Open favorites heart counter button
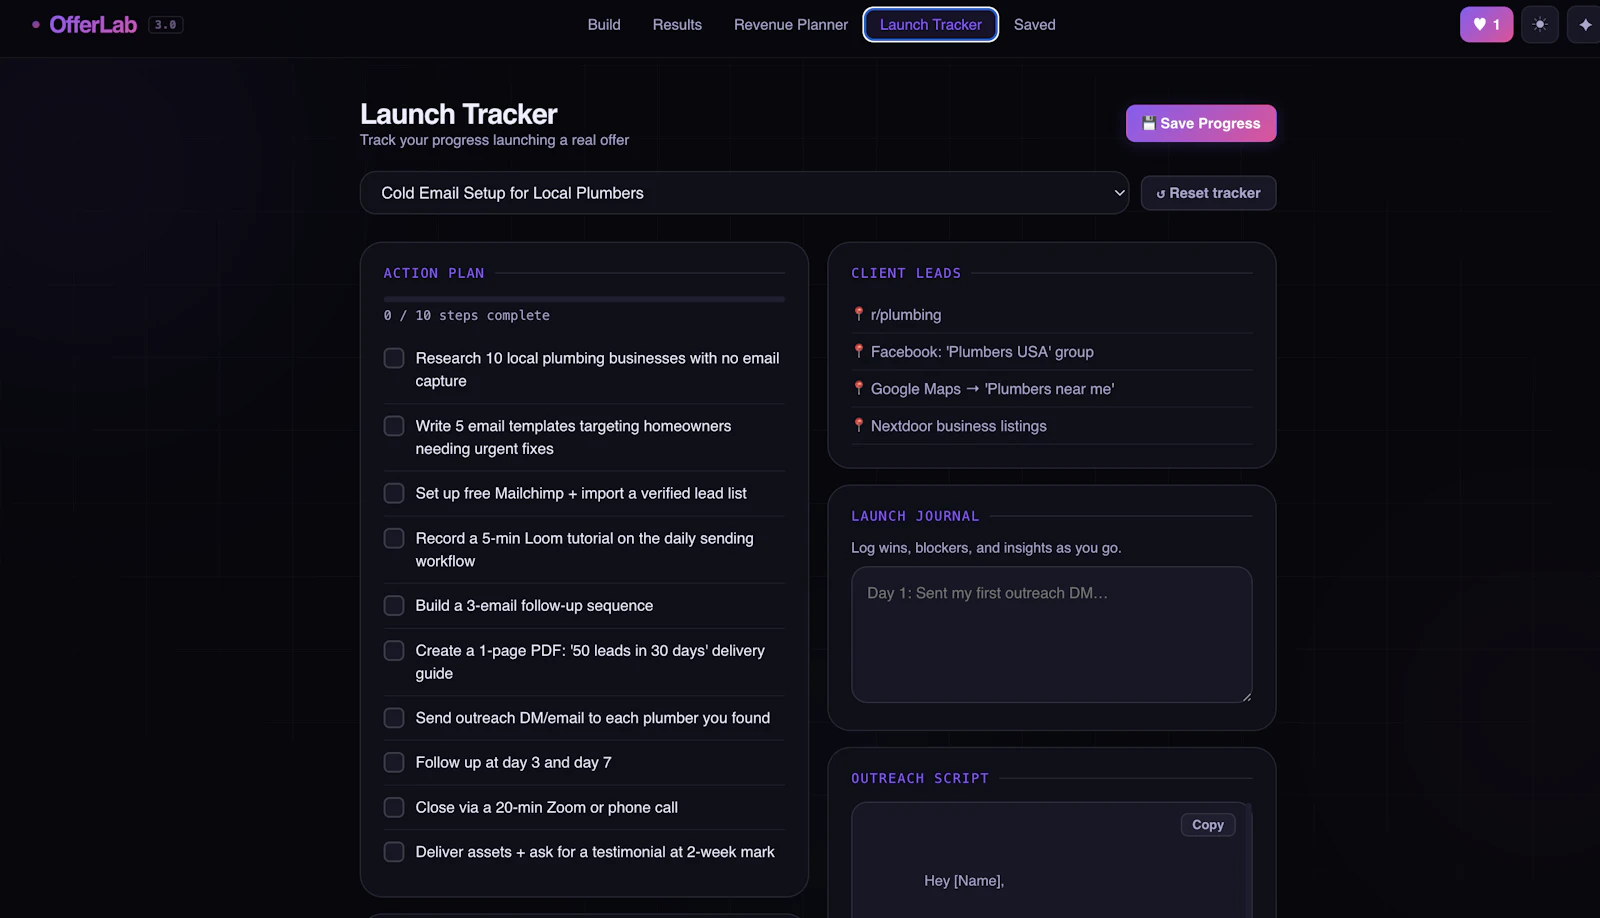This screenshot has height=918, width=1600. [1486, 25]
